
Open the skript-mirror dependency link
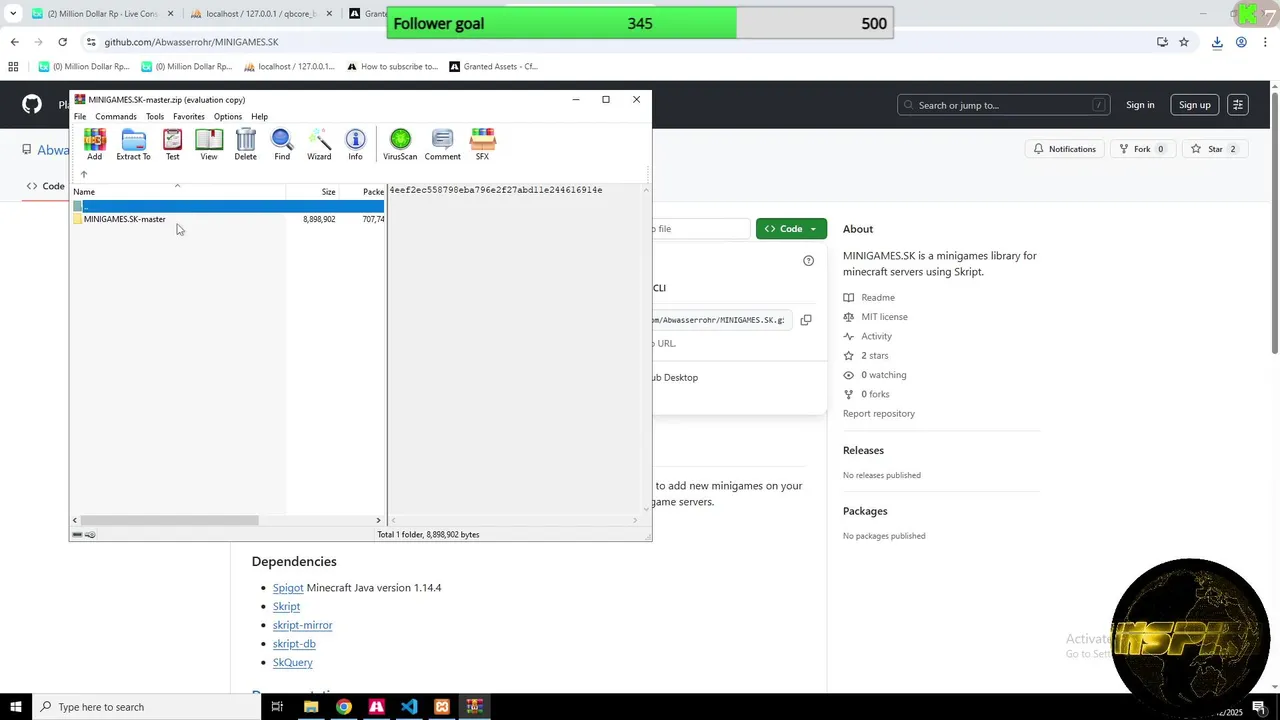point(302,625)
